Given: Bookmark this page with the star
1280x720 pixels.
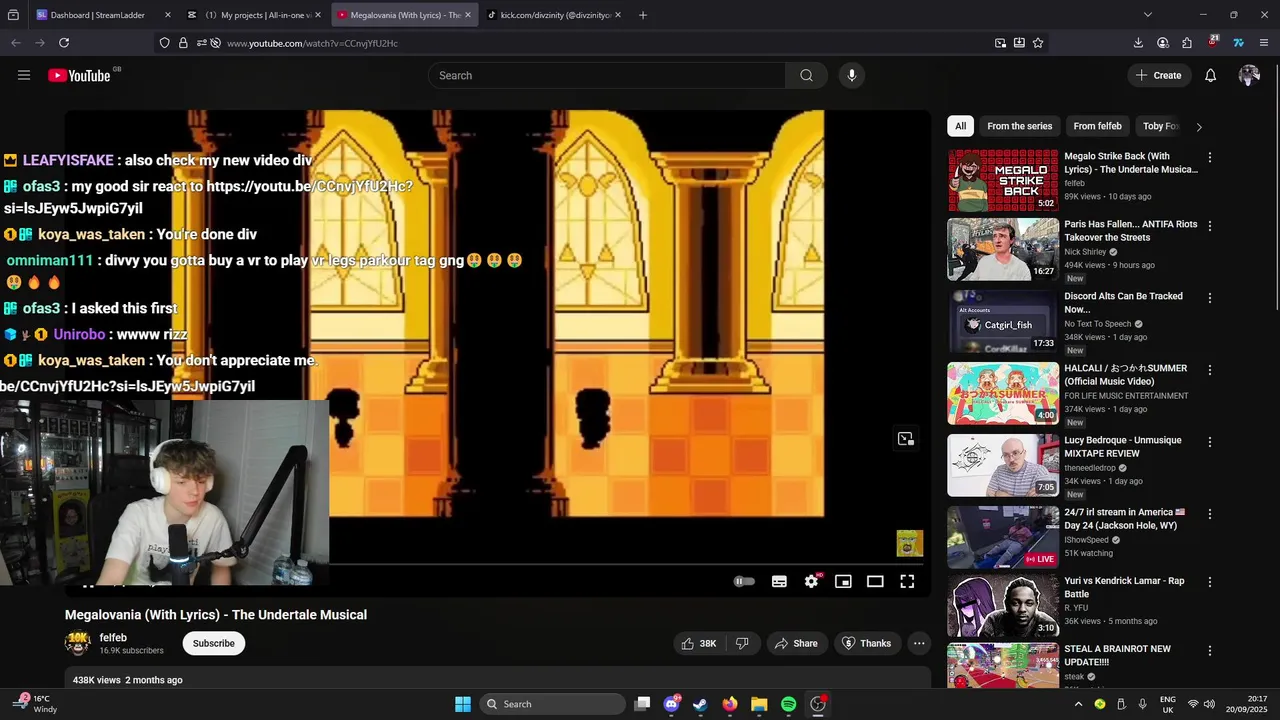Looking at the screenshot, I should coord(1038,43).
